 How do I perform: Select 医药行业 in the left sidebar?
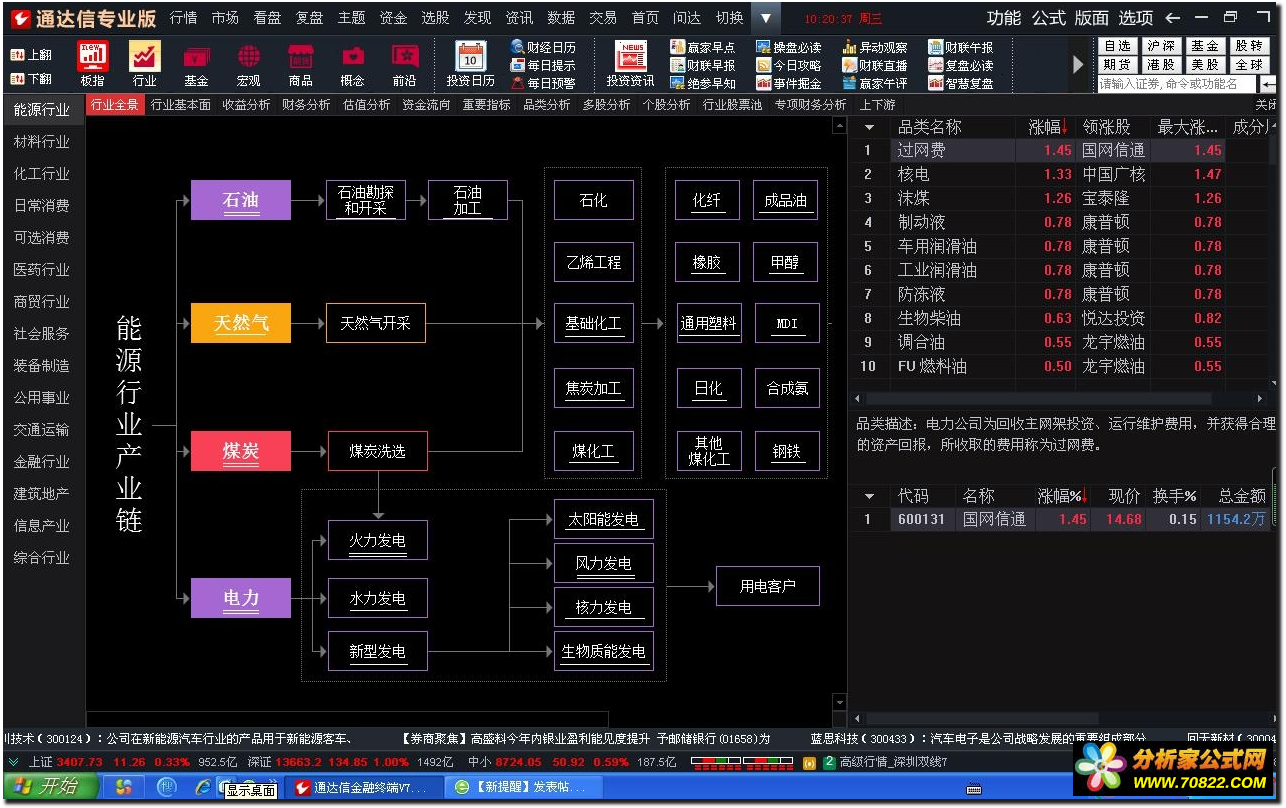(42, 269)
